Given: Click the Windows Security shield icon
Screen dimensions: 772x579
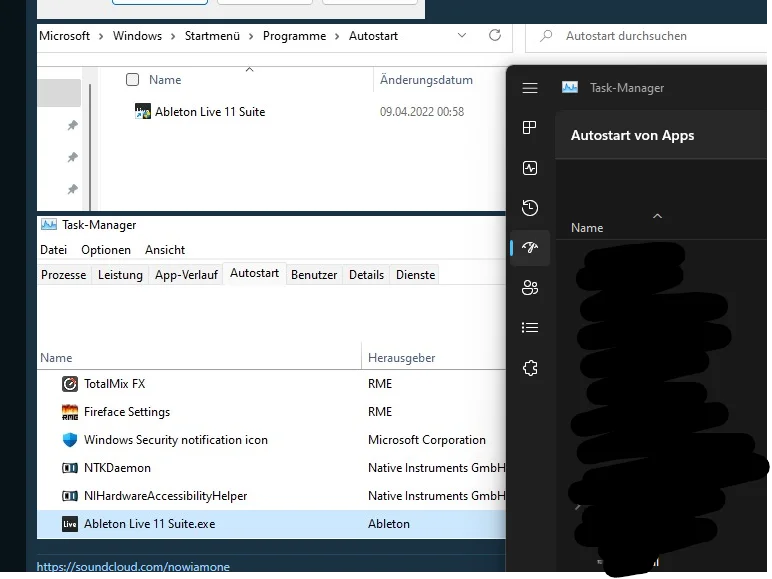Looking at the screenshot, I should [70, 440].
